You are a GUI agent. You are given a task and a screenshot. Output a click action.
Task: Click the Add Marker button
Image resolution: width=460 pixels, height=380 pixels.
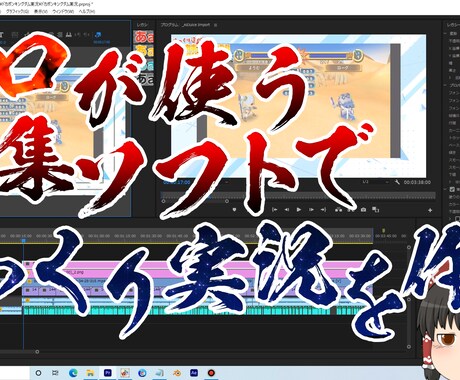[x=234, y=210]
